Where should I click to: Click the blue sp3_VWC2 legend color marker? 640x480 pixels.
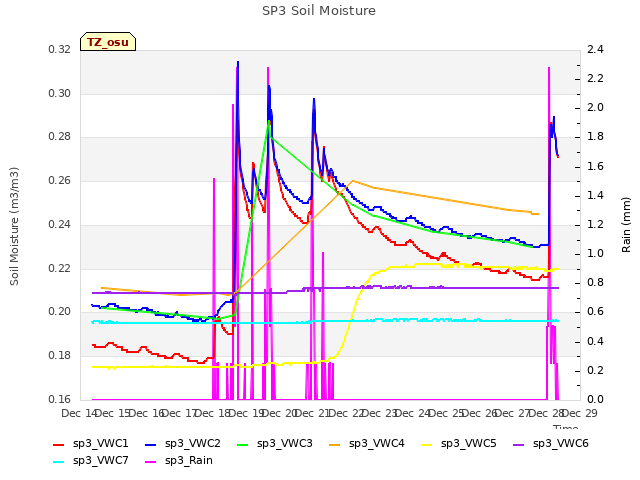(x=151, y=444)
